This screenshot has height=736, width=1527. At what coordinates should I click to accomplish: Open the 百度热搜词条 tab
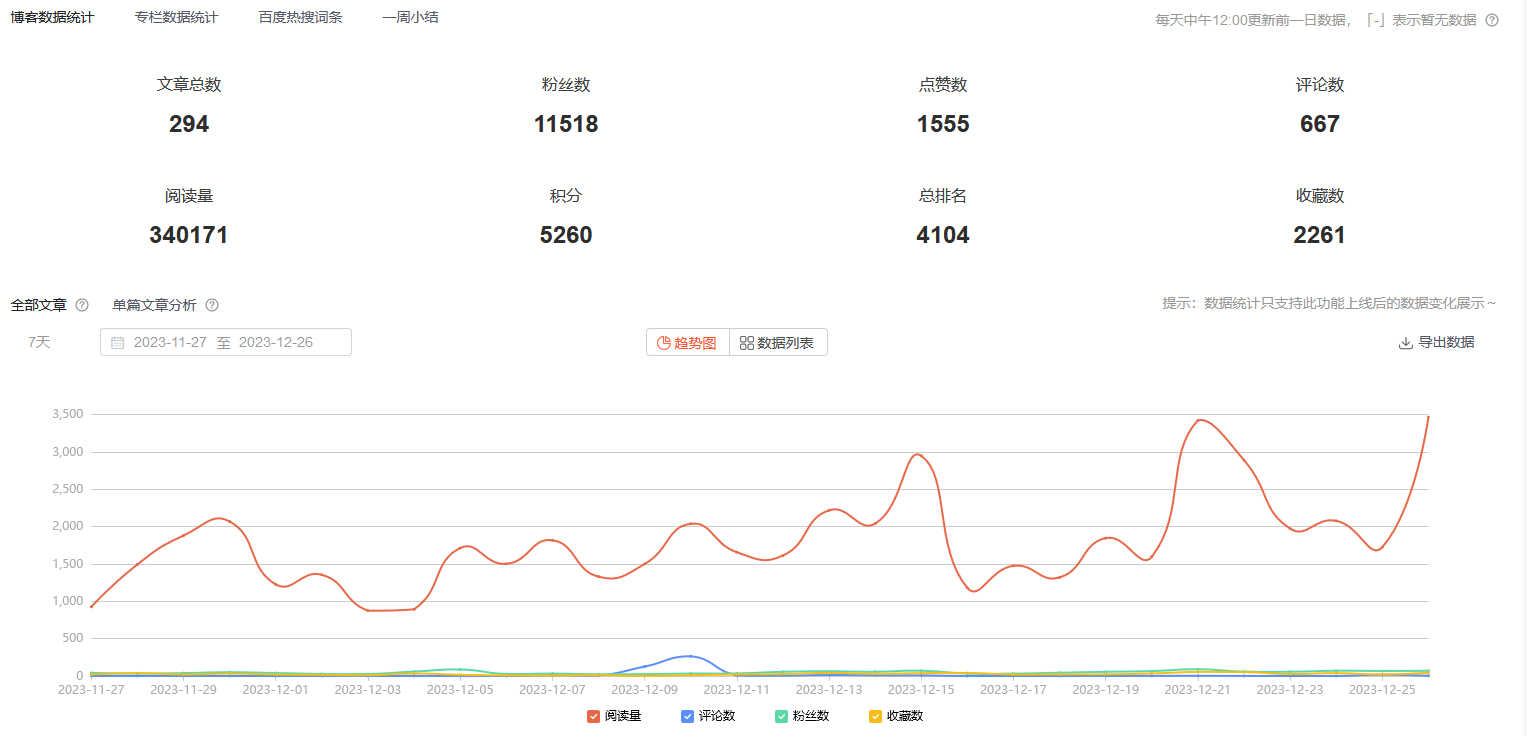[300, 18]
